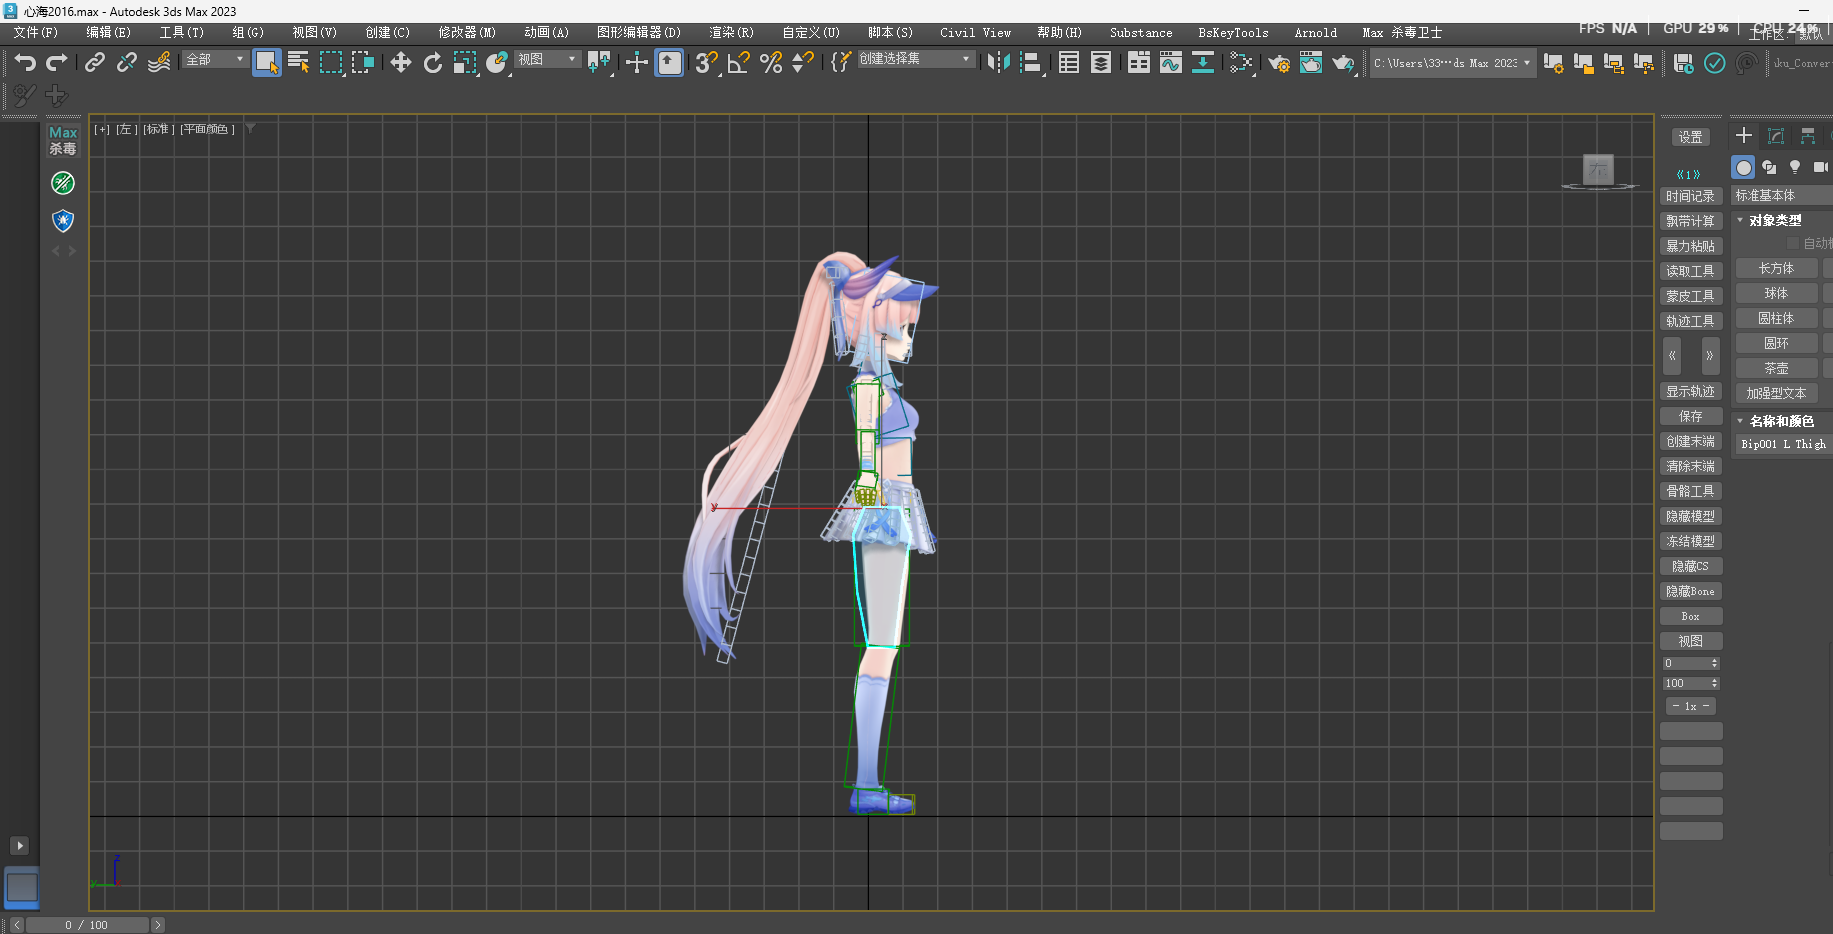
Task: Open the Material Editor icon
Action: (1241, 63)
